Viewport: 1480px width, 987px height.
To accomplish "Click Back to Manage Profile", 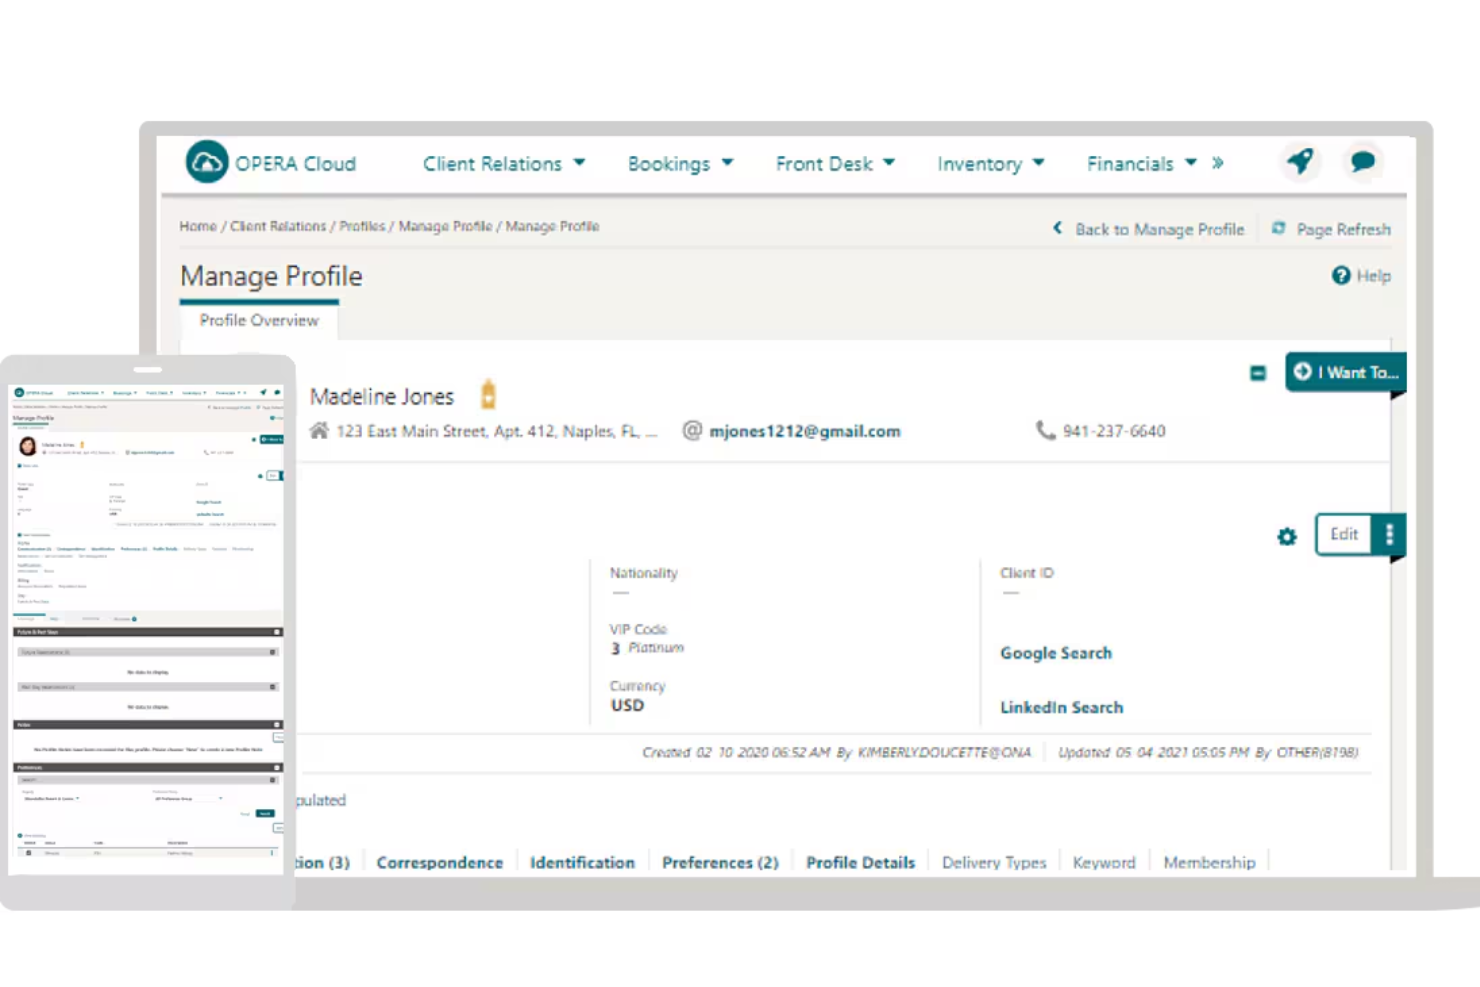I will 1159,229.
